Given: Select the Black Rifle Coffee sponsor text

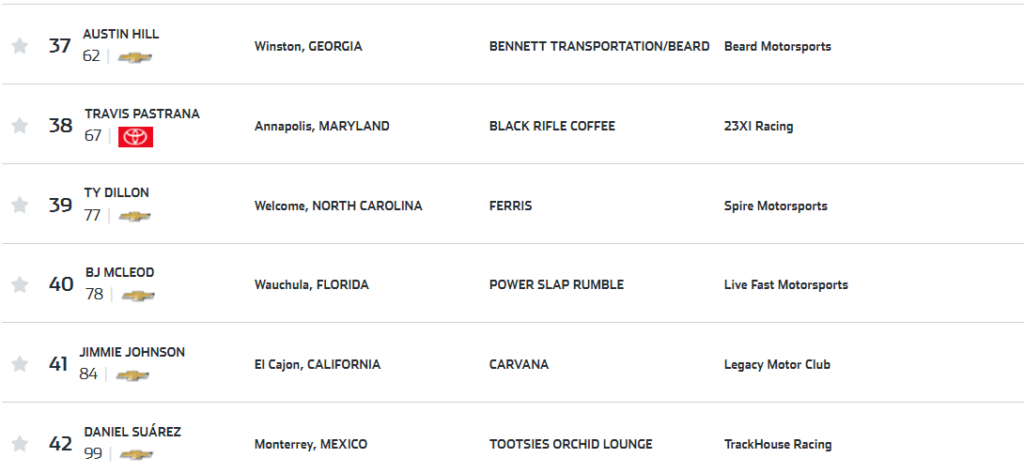Looking at the screenshot, I should [x=552, y=127].
